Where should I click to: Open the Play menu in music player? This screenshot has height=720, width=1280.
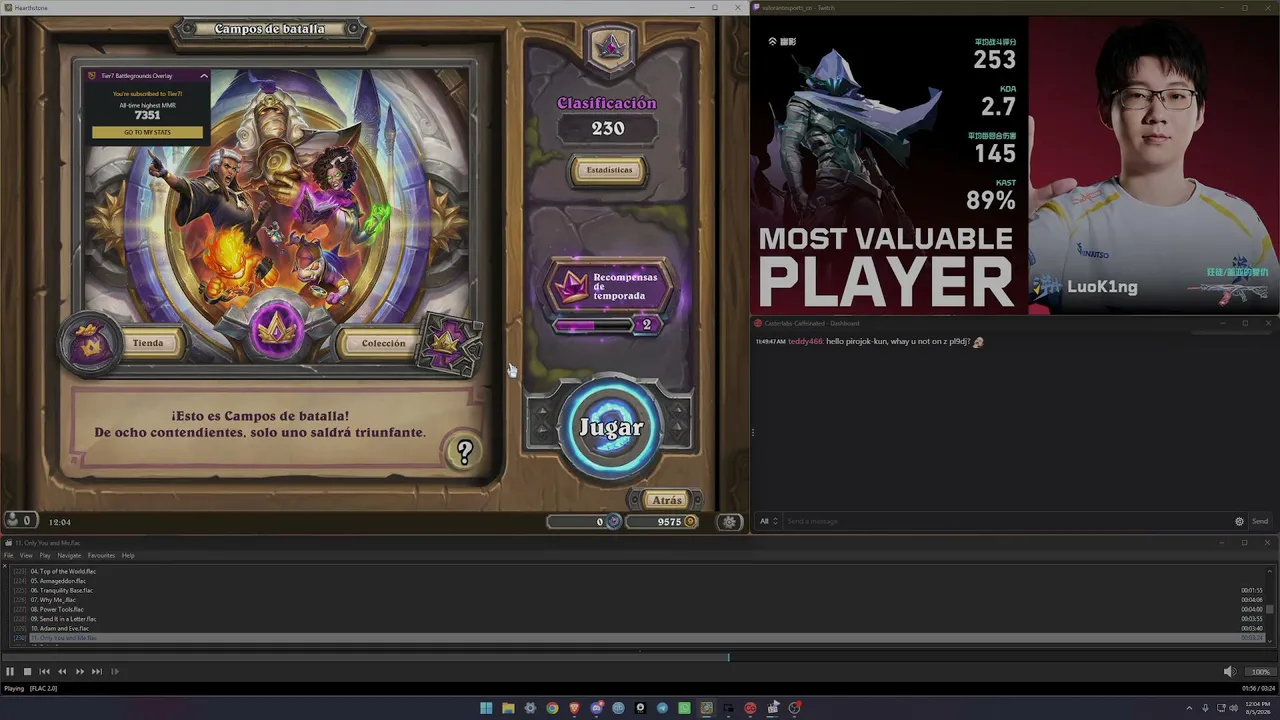click(45, 556)
